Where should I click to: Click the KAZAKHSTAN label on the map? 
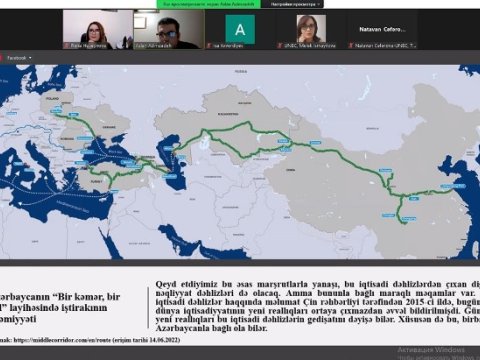pyautogui.click(x=228, y=114)
